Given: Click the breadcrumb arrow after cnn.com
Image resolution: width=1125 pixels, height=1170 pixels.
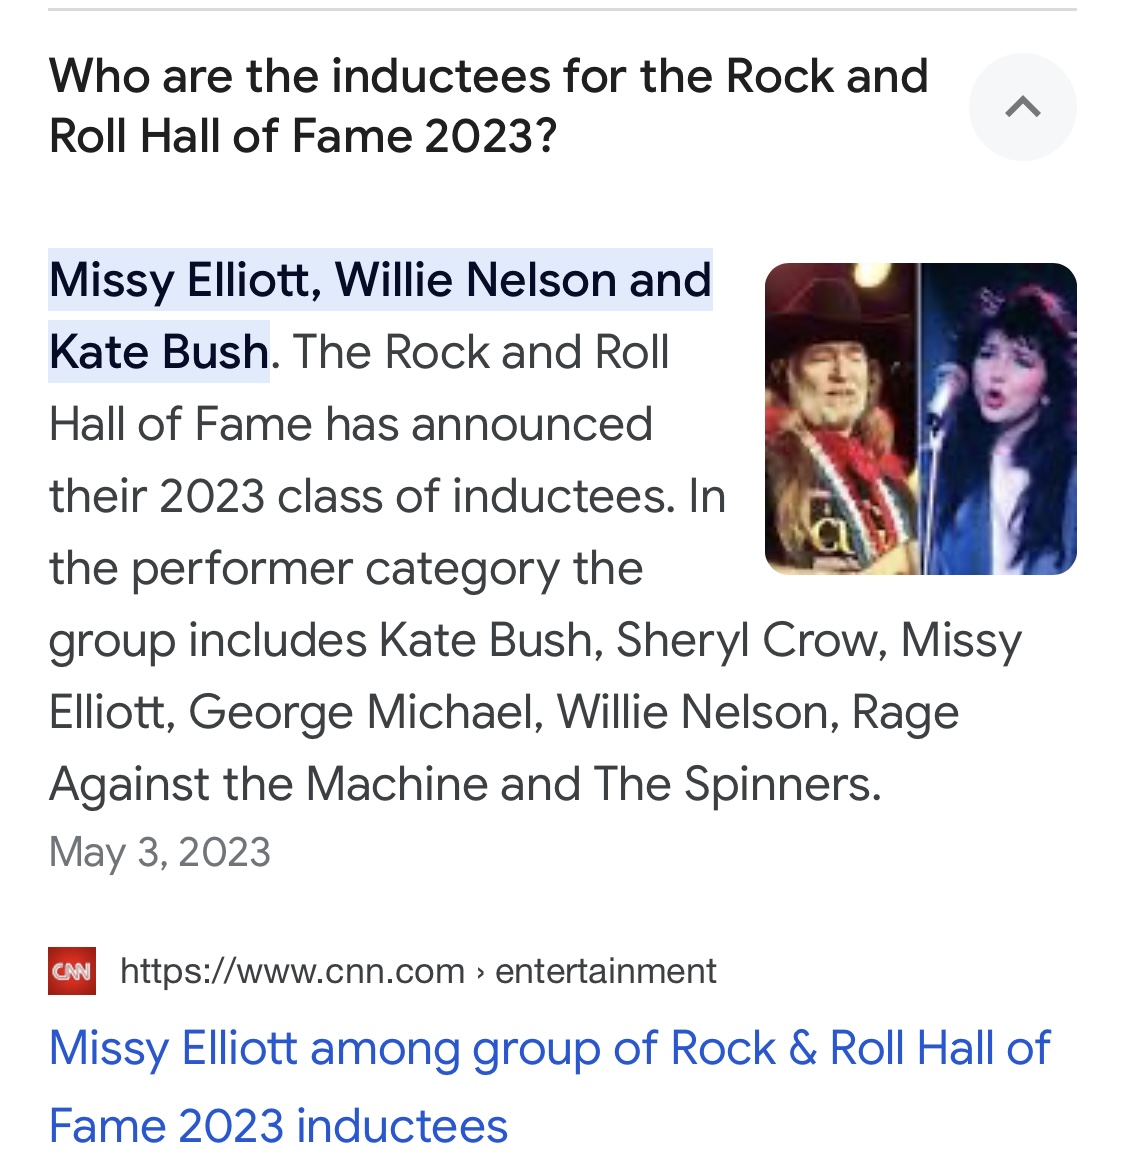Looking at the screenshot, I should pos(480,972).
